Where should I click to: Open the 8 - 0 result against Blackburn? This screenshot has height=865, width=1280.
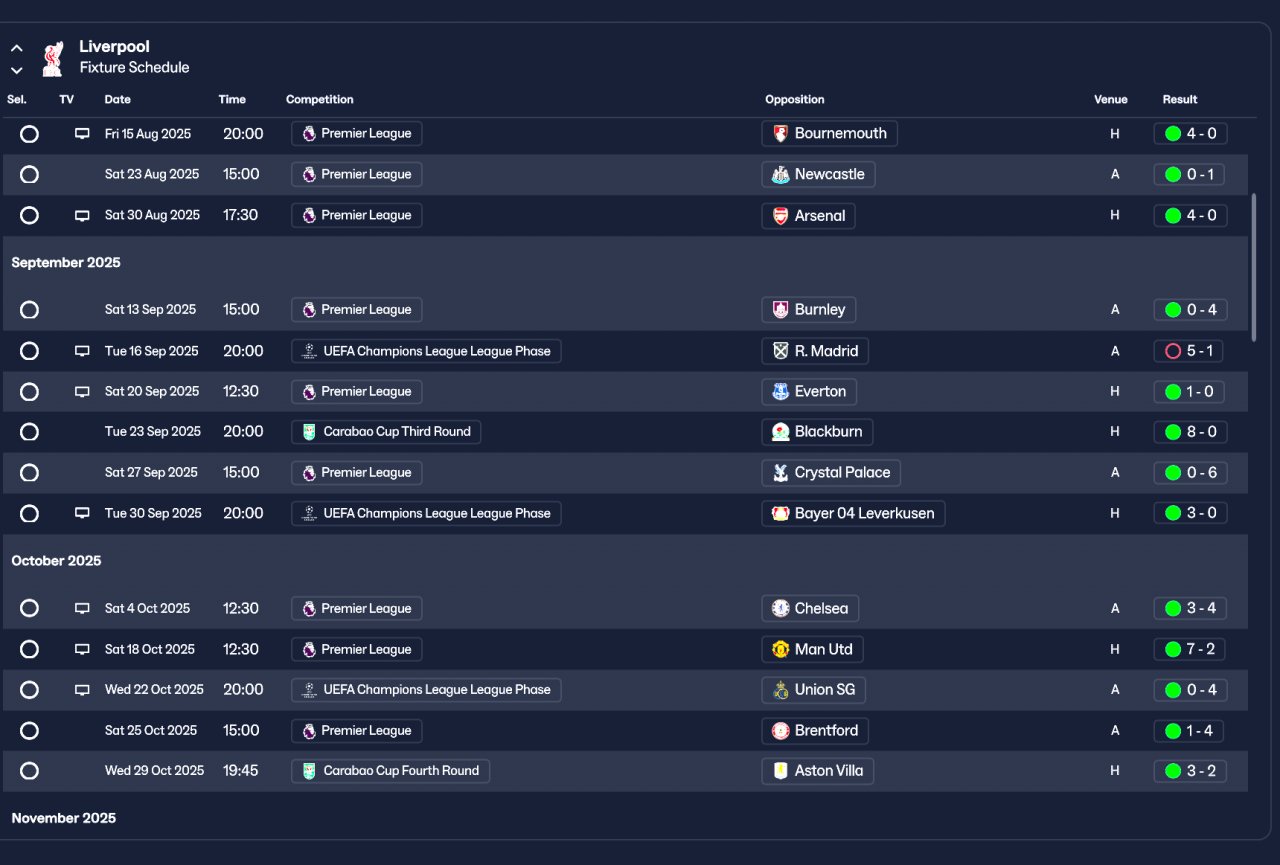(x=1201, y=432)
